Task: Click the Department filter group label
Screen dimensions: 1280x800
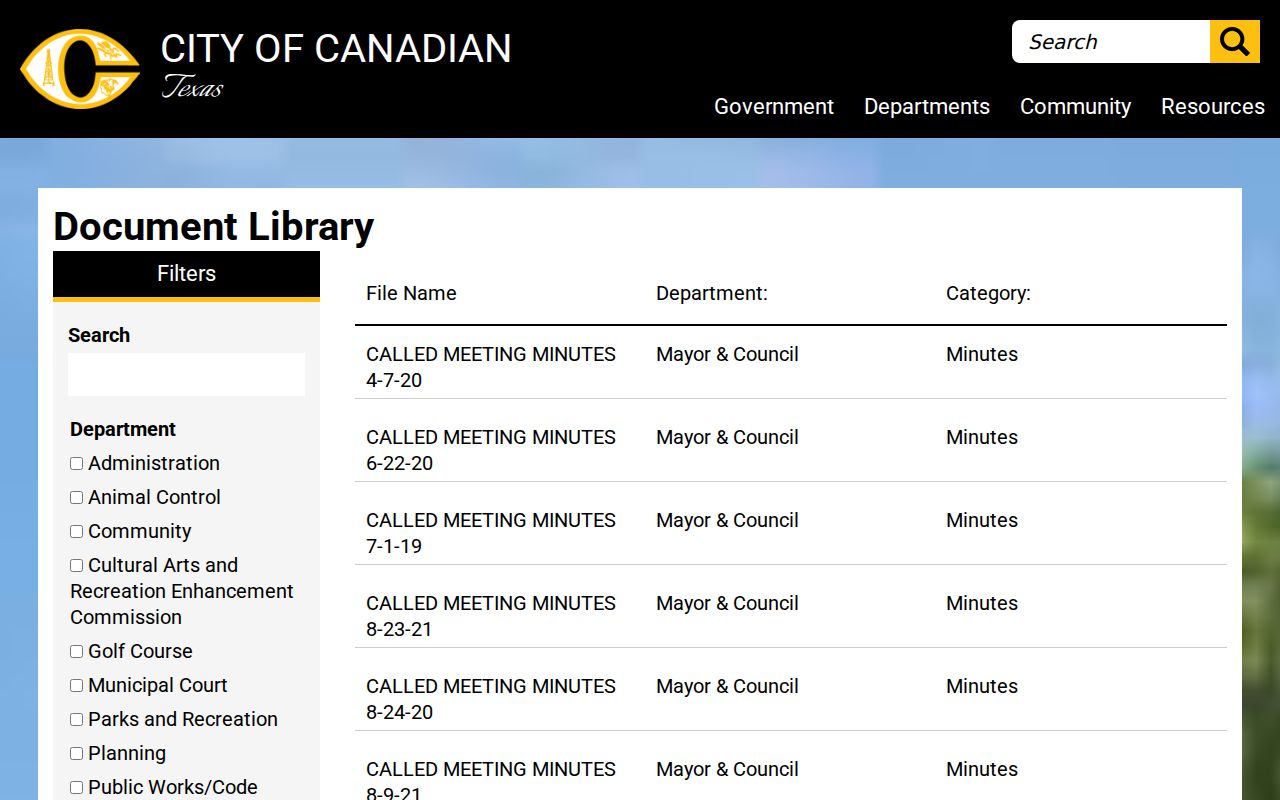Action: click(x=123, y=429)
